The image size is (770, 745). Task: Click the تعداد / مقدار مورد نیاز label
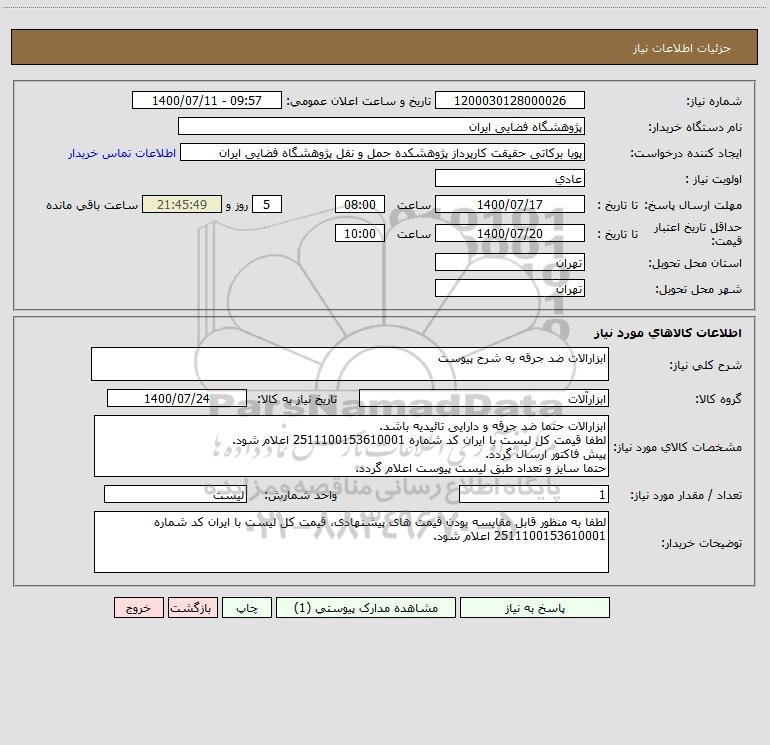tap(686, 495)
